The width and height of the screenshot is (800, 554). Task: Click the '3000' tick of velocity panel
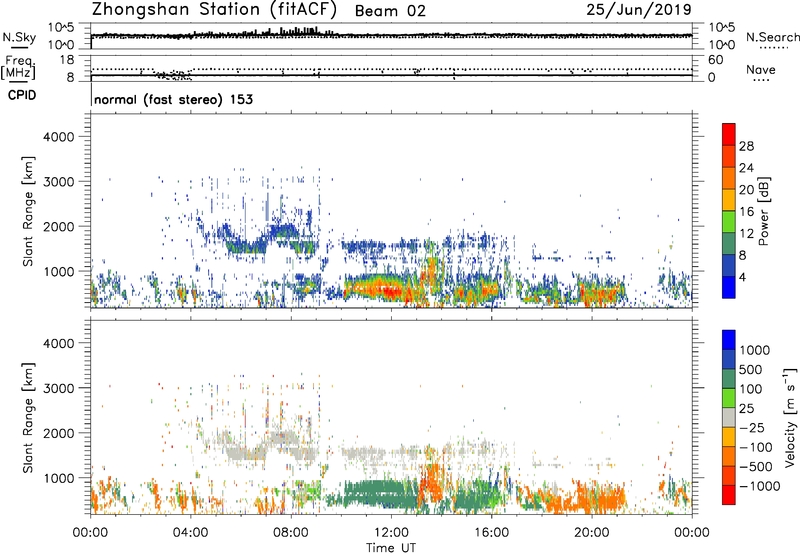pyautogui.click(x=59, y=388)
